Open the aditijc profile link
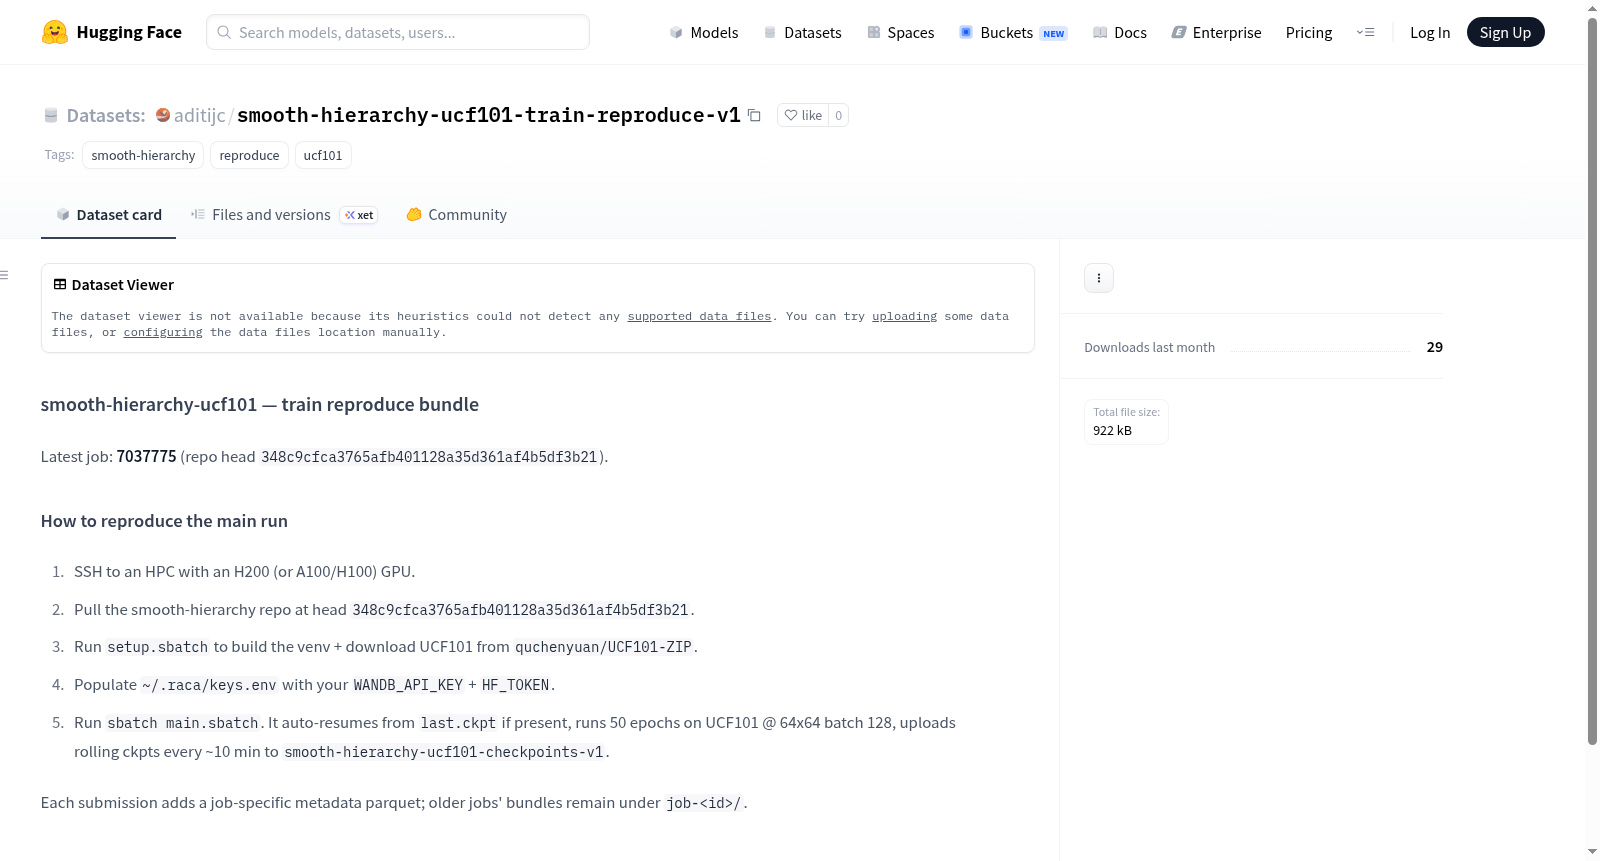Screen dimensions: 1600x861 tap(200, 116)
